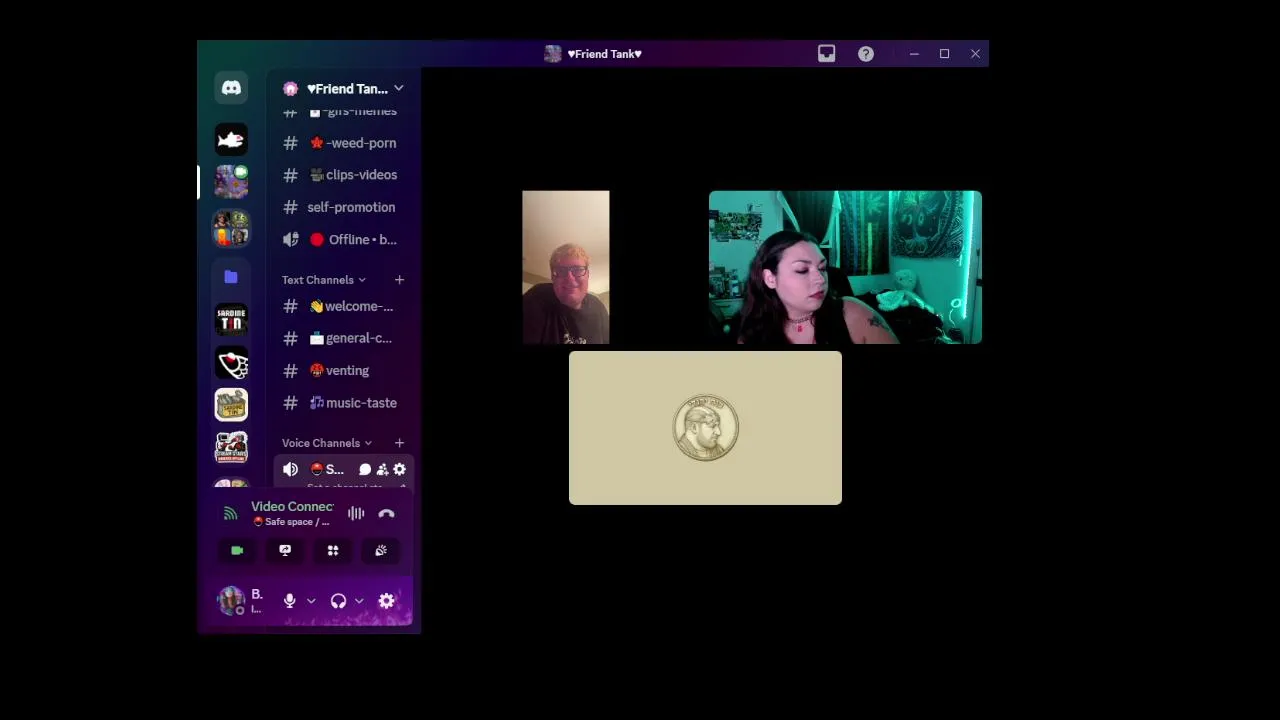Deafen audio with the headphones icon

pos(338,601)
